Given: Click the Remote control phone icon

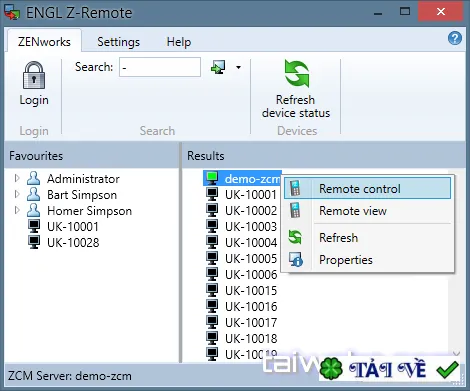Looking at the screenshot, I should click(295, 188).
